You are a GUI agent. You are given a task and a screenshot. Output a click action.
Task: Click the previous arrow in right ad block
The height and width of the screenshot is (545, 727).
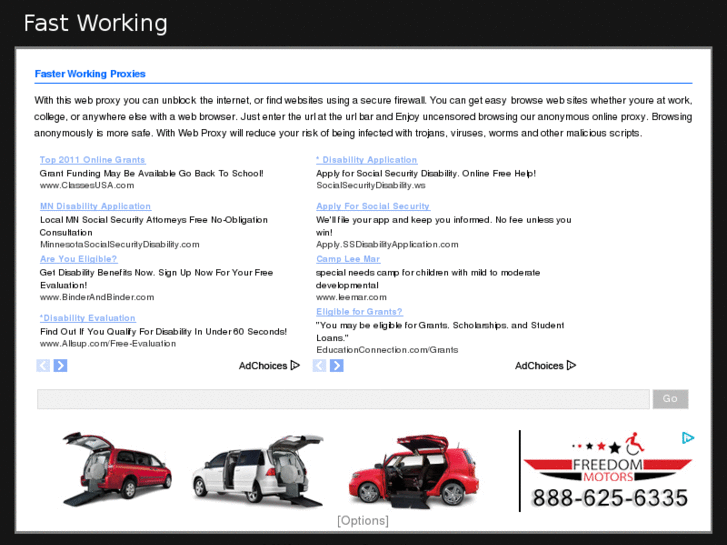pos(319,365)
